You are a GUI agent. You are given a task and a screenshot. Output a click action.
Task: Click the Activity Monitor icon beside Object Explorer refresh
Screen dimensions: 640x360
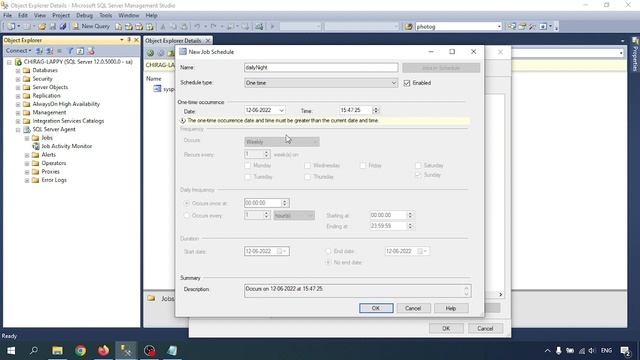[x=91, y=51]
